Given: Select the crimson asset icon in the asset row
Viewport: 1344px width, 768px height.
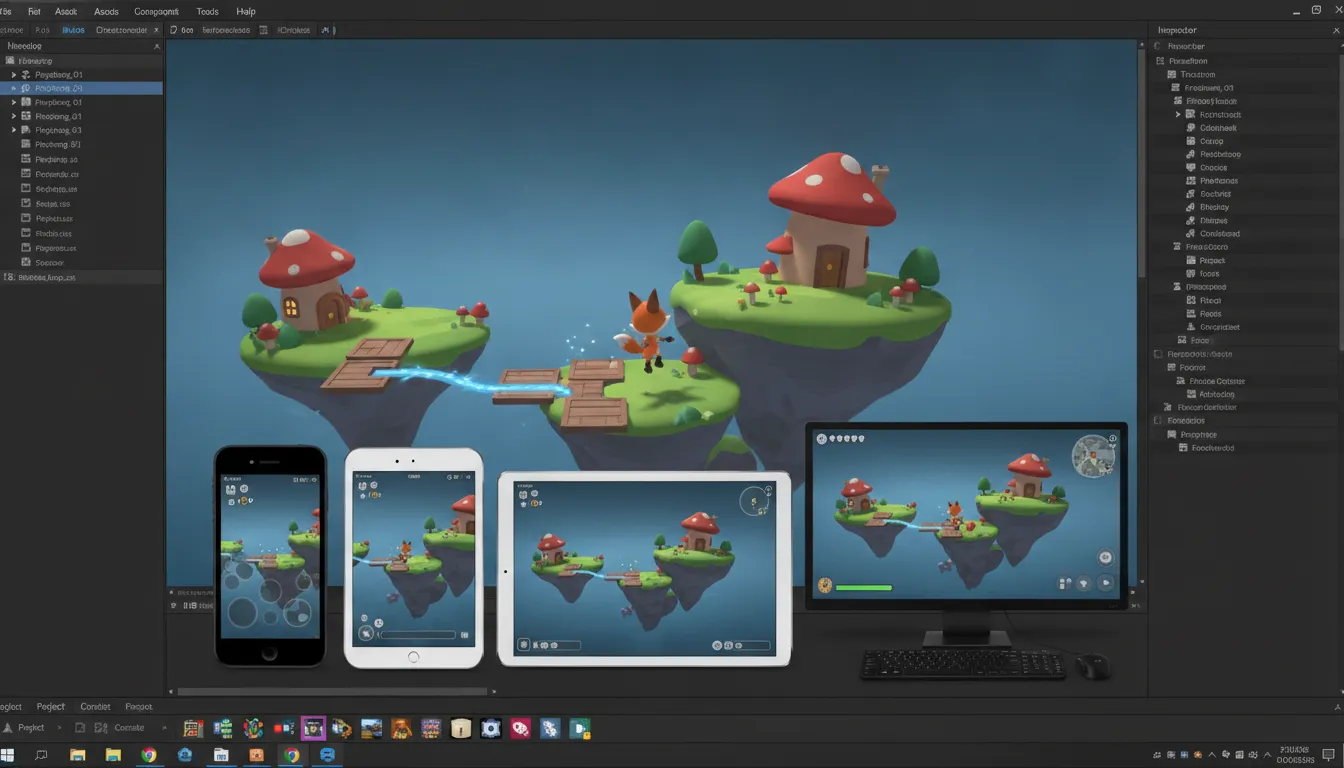Looking at the screenshot, I should pyautogui.click(x=520, y=728).
